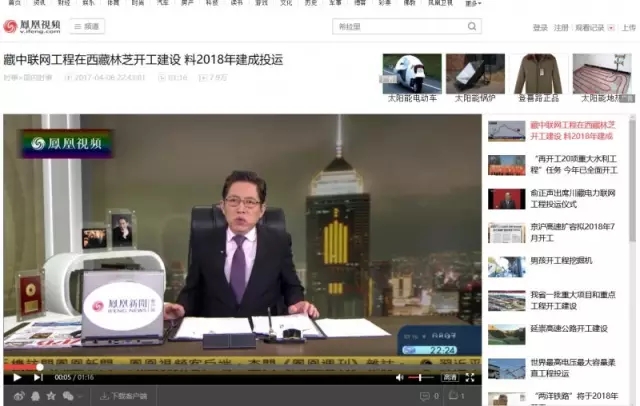Open the 高清 quality selector
640x406 pixels.
[450, 377]
